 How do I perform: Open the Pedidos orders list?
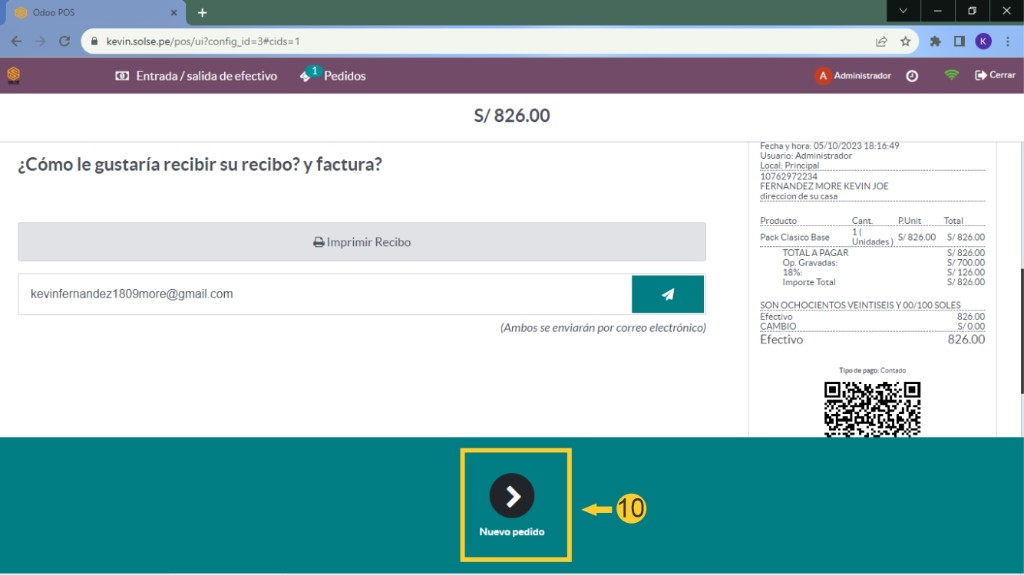click(333, 76)
